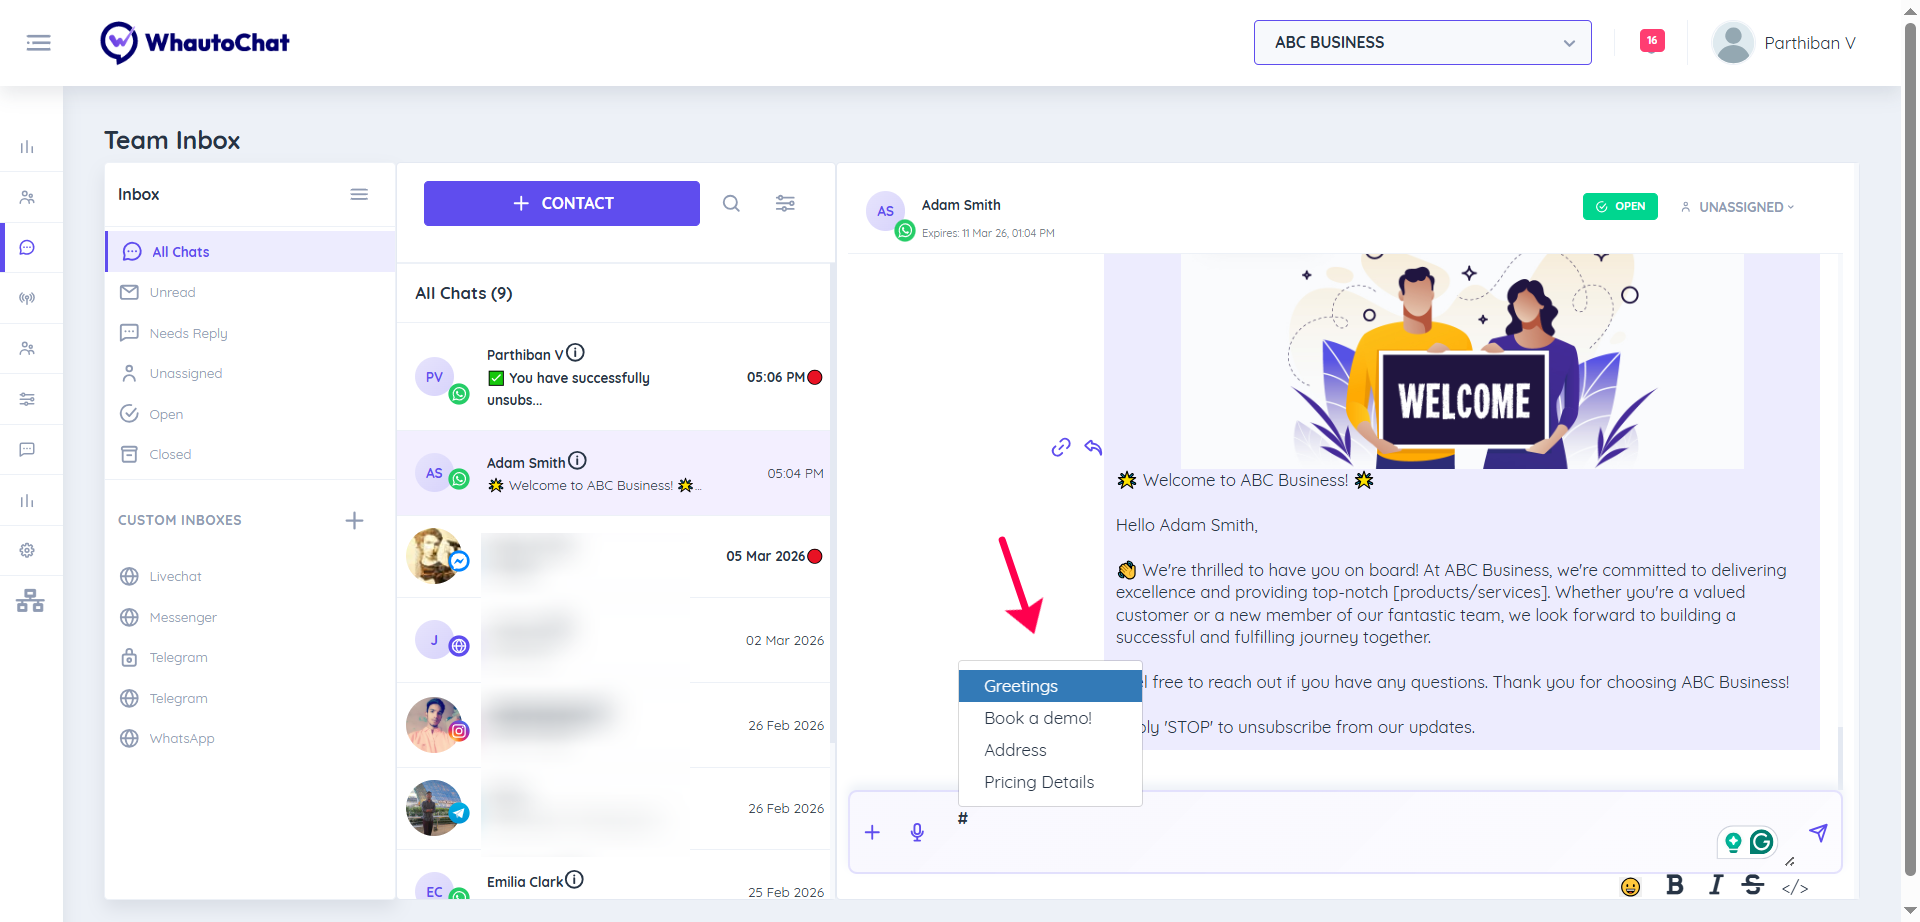Viewport: 1920px width, 922px height.
Task: Click the red notification badge showing 16
Action: (1652, 41)
